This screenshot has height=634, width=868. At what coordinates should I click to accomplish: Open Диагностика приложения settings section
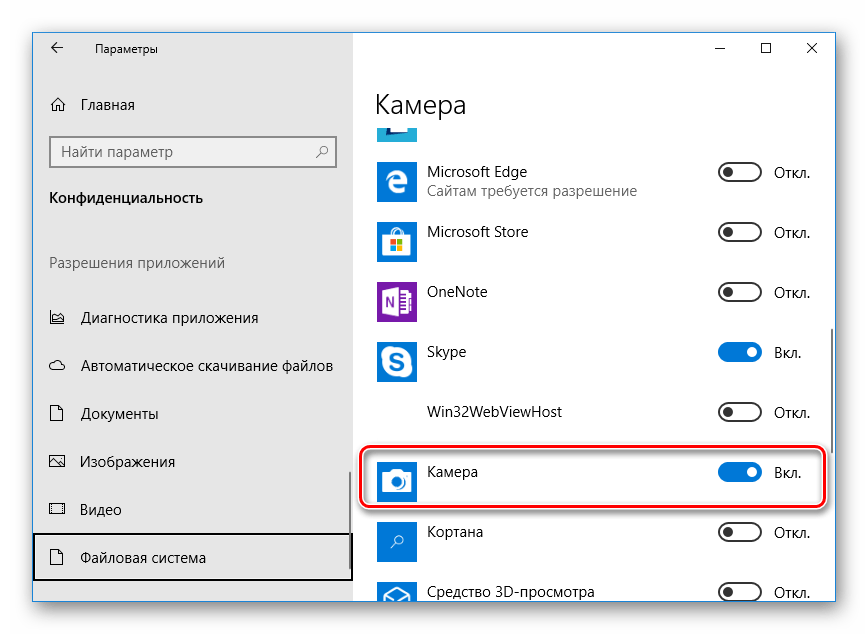(169, 318)
